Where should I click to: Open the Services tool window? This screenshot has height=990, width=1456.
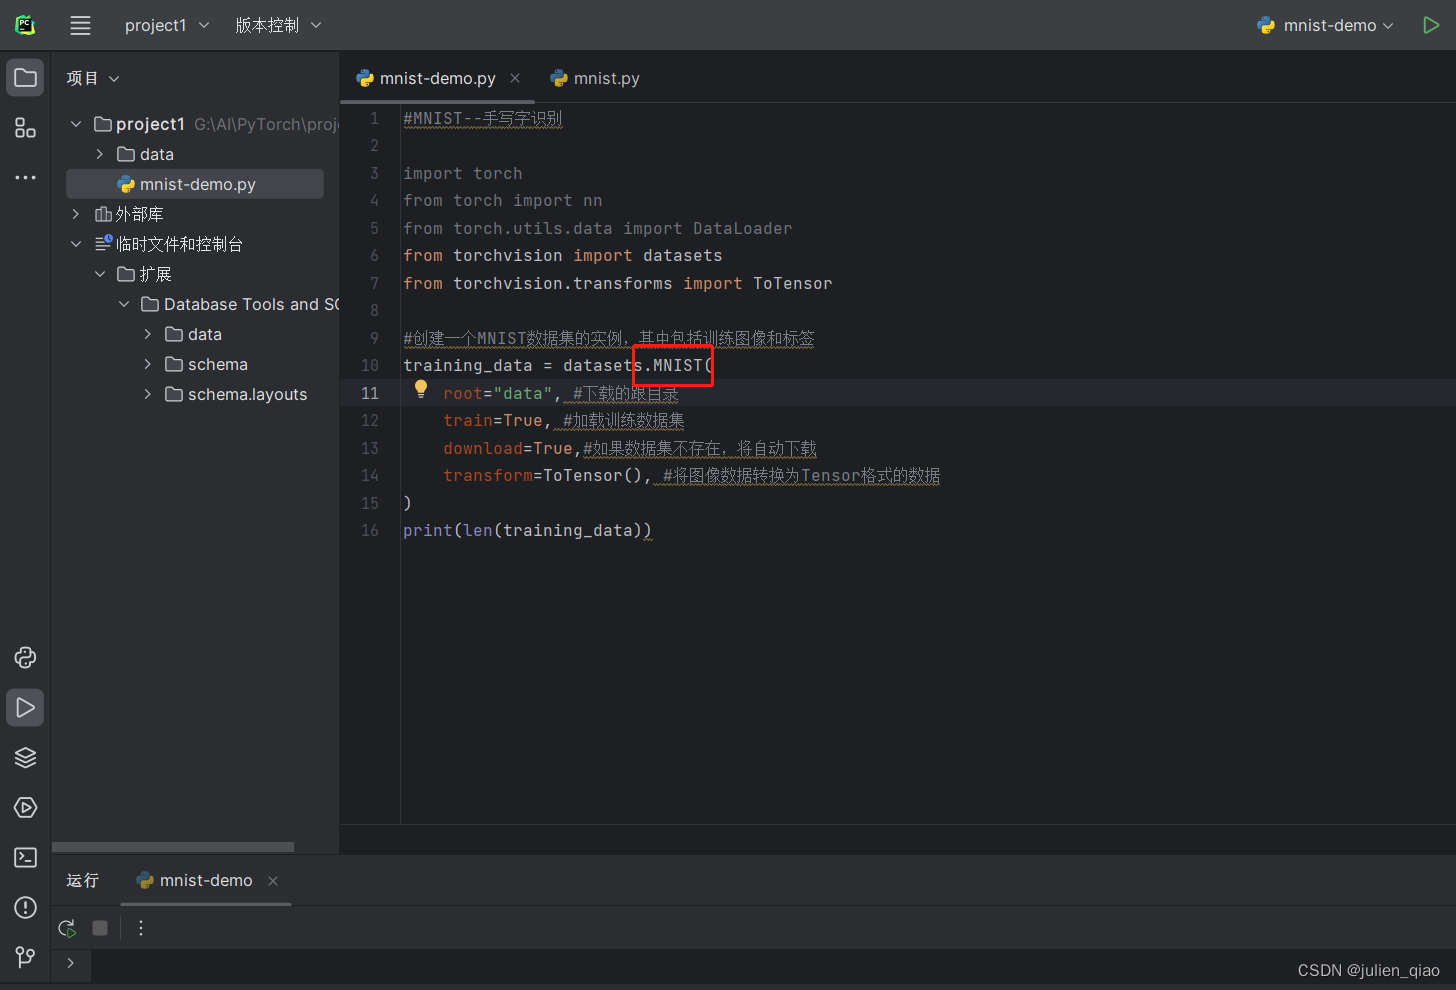coord(25,807)
